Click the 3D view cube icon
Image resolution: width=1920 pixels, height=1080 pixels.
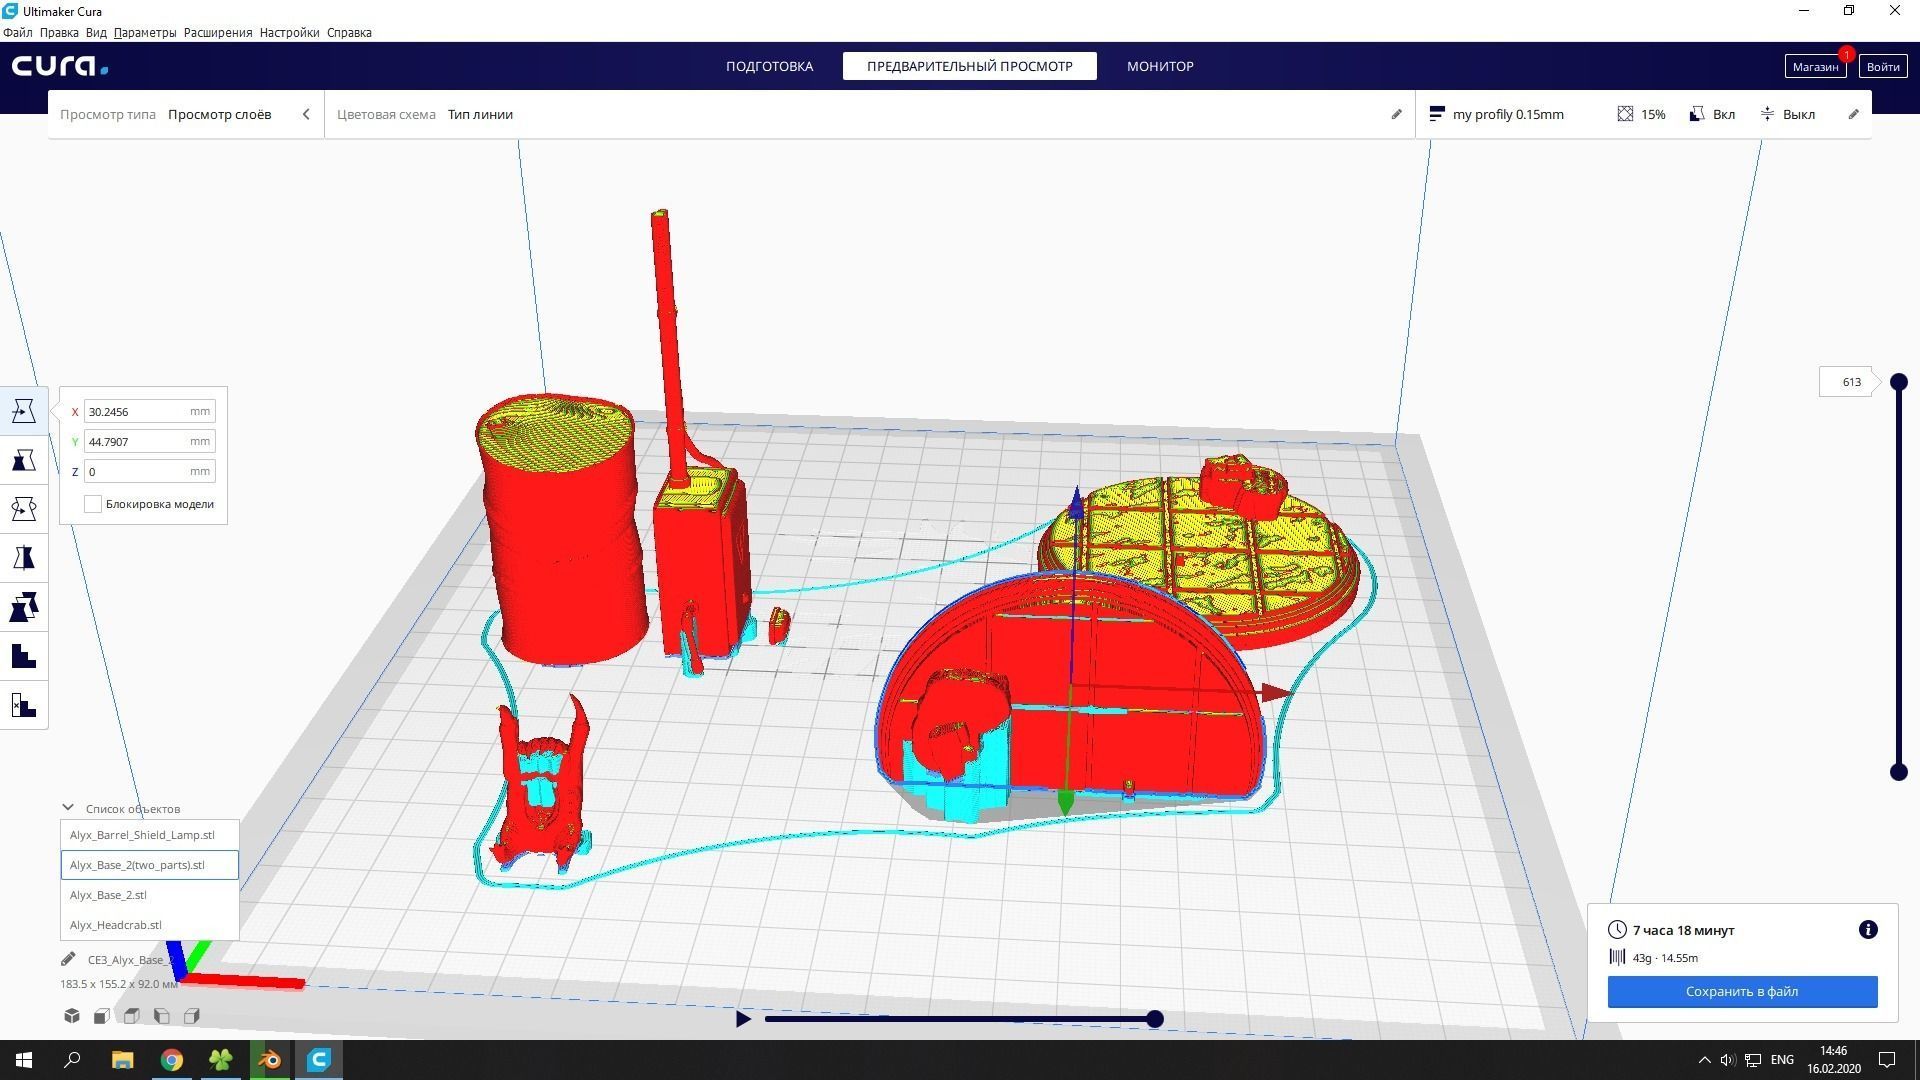(x=72, y=1016)
